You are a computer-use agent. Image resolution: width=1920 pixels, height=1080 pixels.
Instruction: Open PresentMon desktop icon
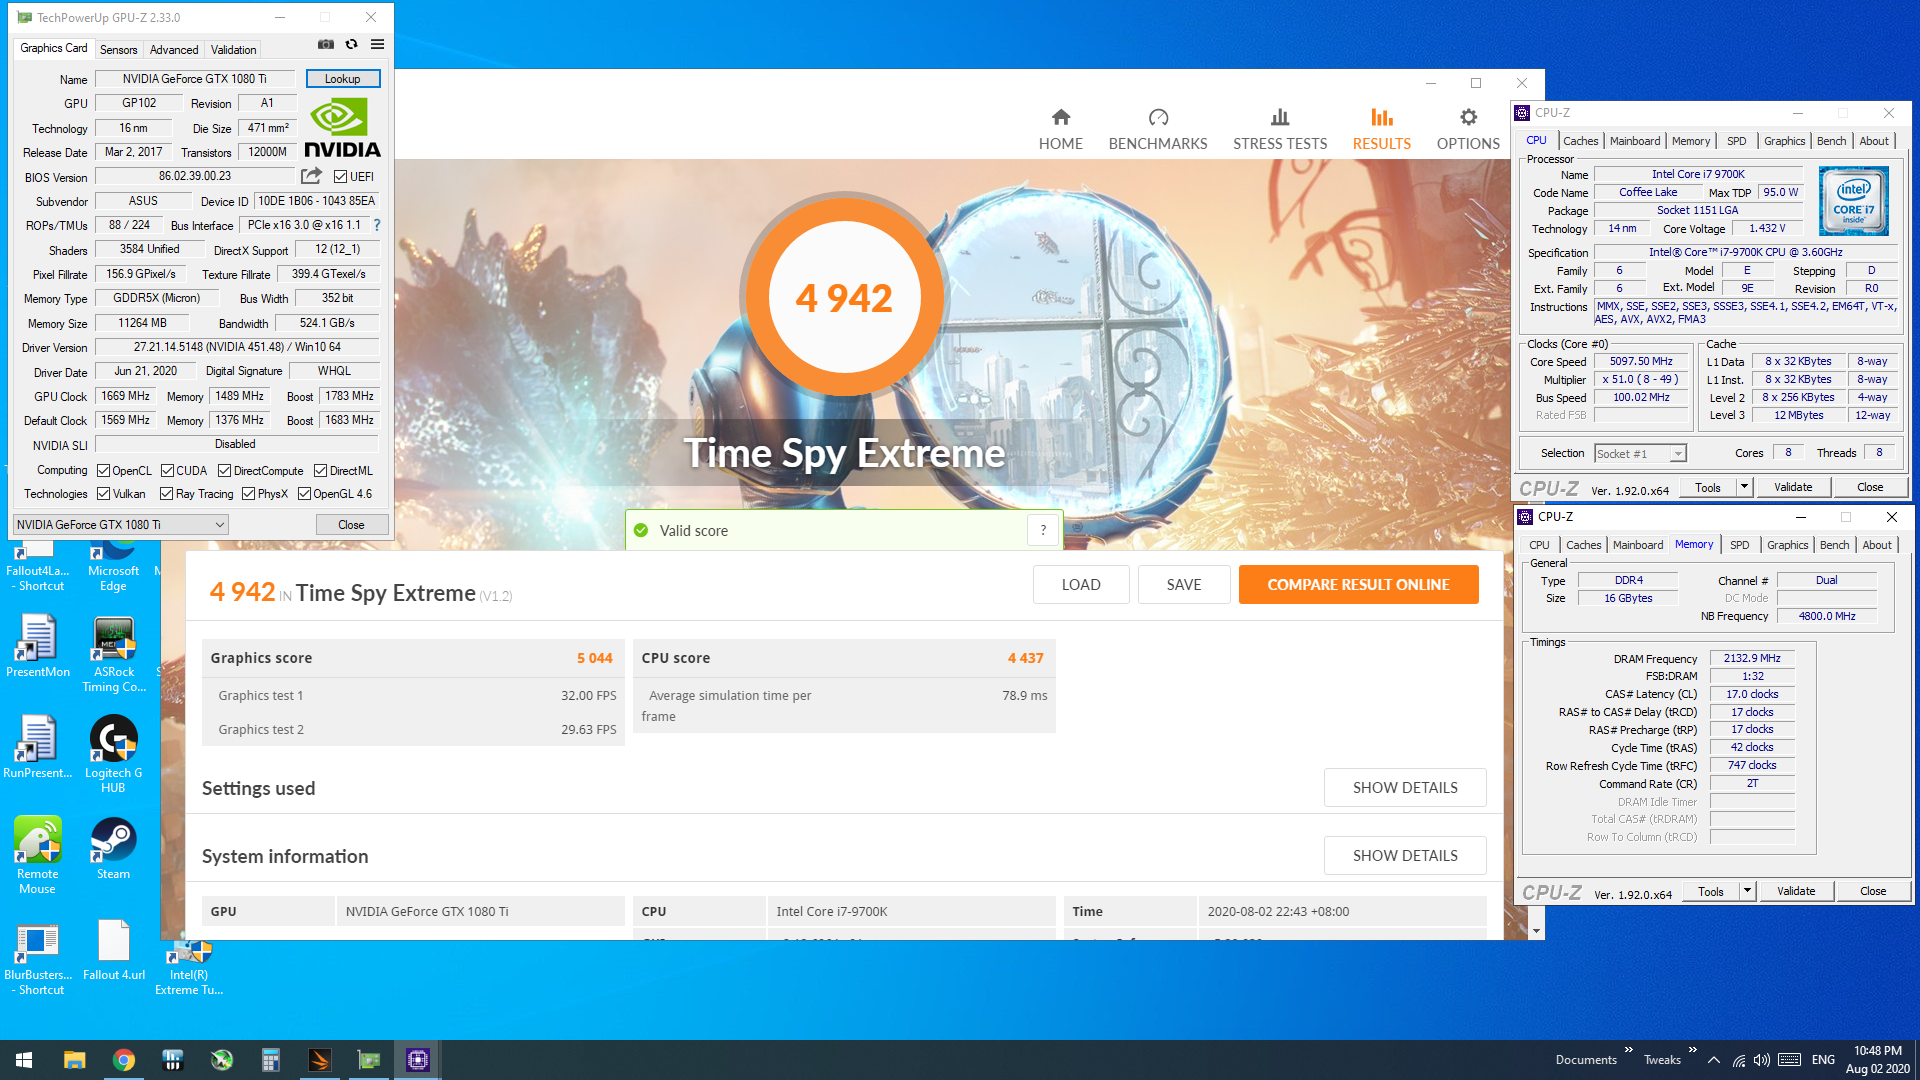38,647
